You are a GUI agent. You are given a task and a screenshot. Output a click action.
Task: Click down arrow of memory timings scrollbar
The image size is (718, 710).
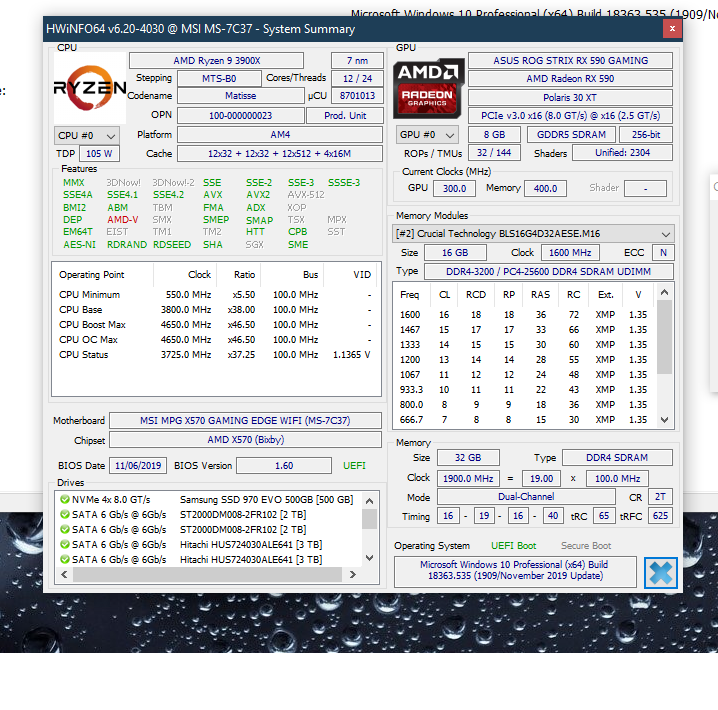pyautogui.click(x=665, y=419)
